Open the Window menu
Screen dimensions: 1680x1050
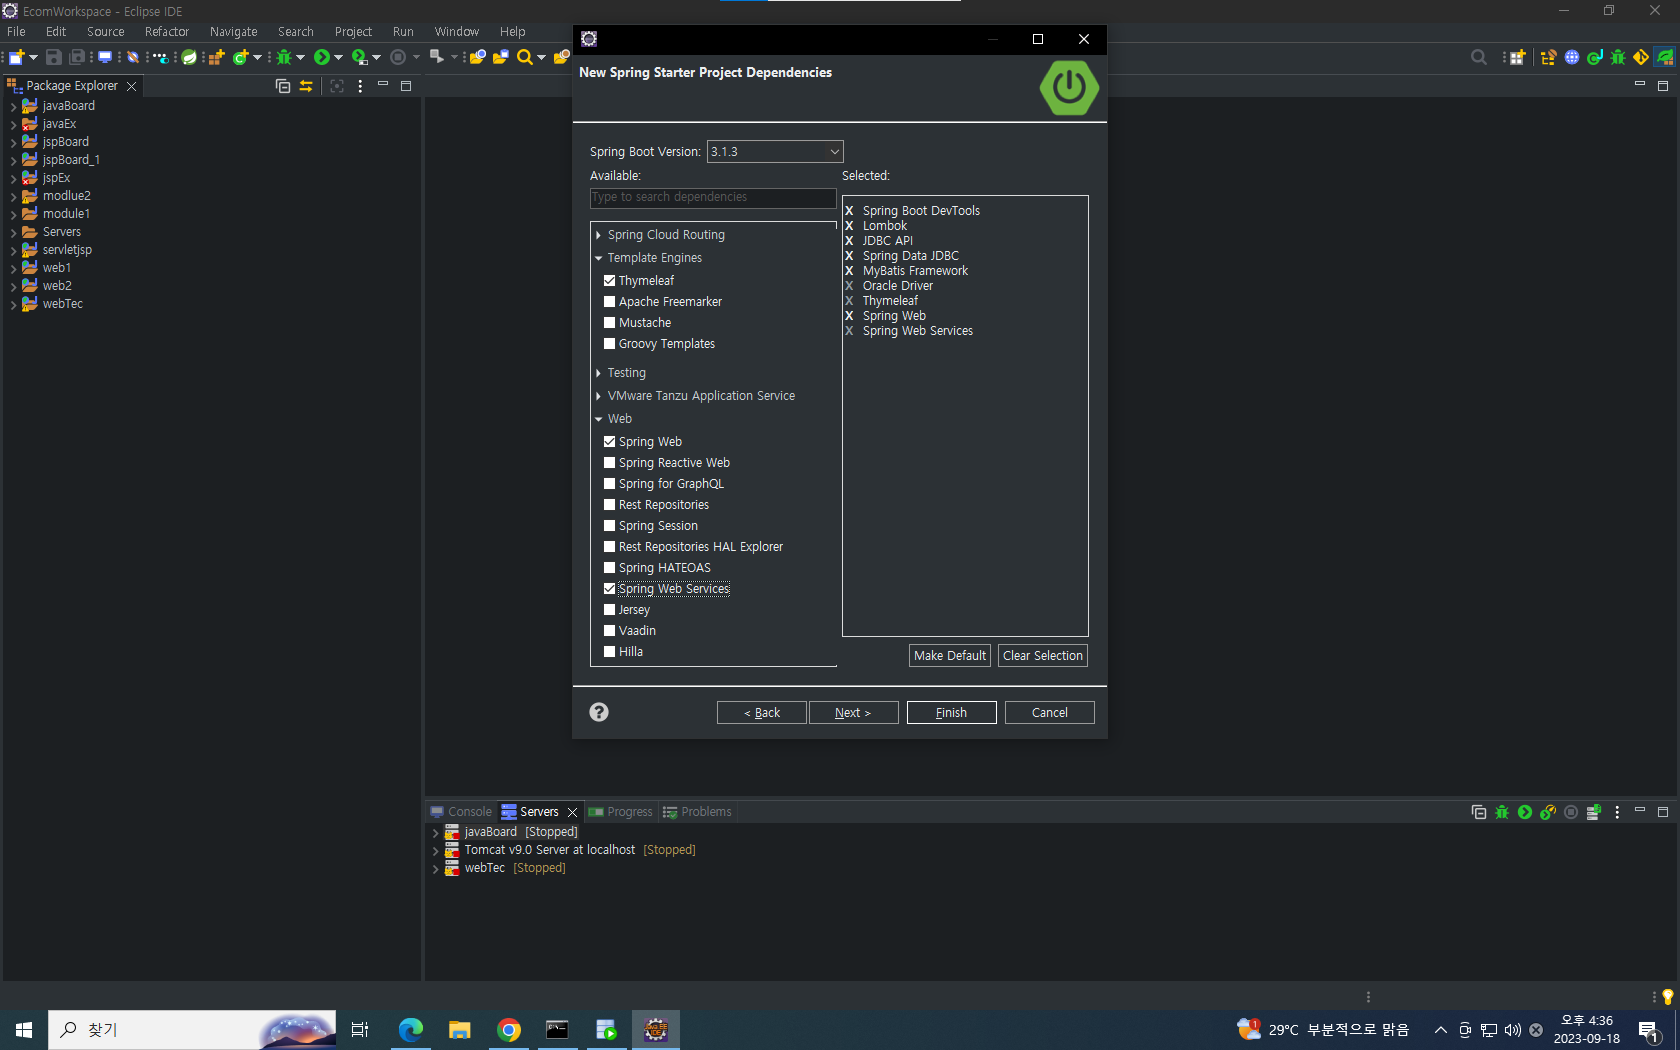coord(456,32)
